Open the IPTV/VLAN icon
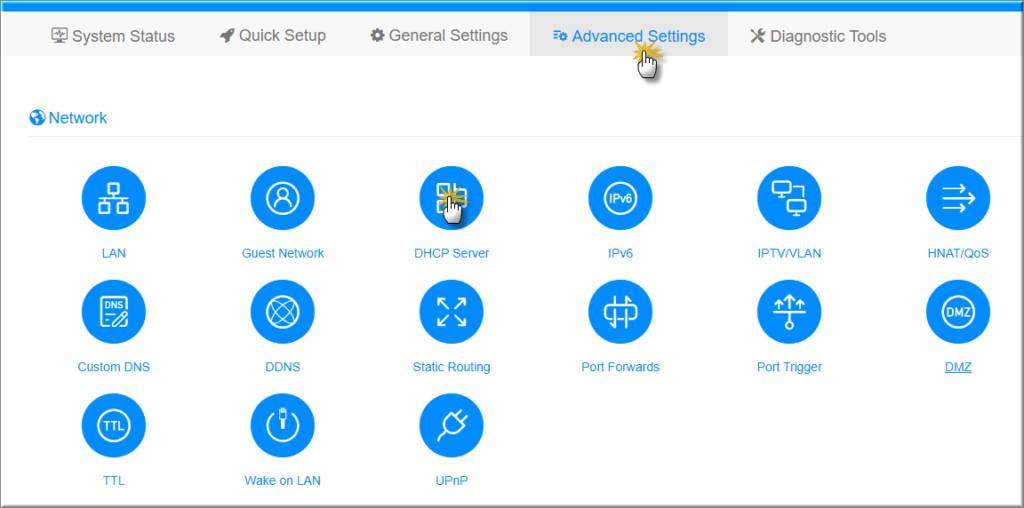This screenshot has height=508, width=1024. [x=789, y=198]
